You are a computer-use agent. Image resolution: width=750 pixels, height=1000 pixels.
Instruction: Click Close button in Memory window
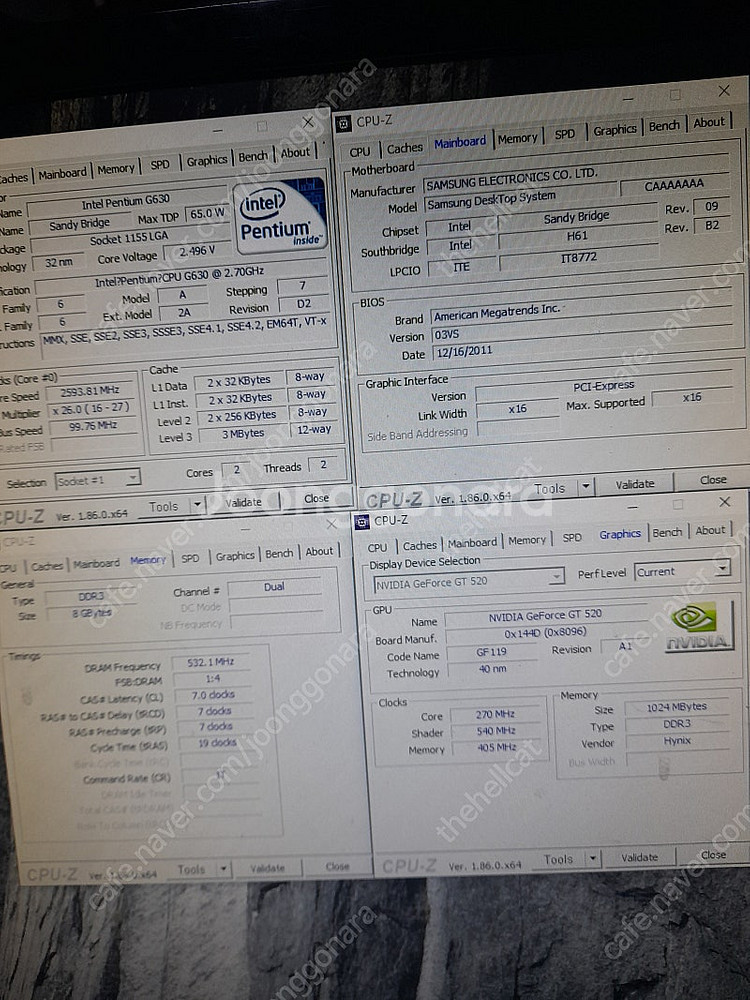click(337, 866)
